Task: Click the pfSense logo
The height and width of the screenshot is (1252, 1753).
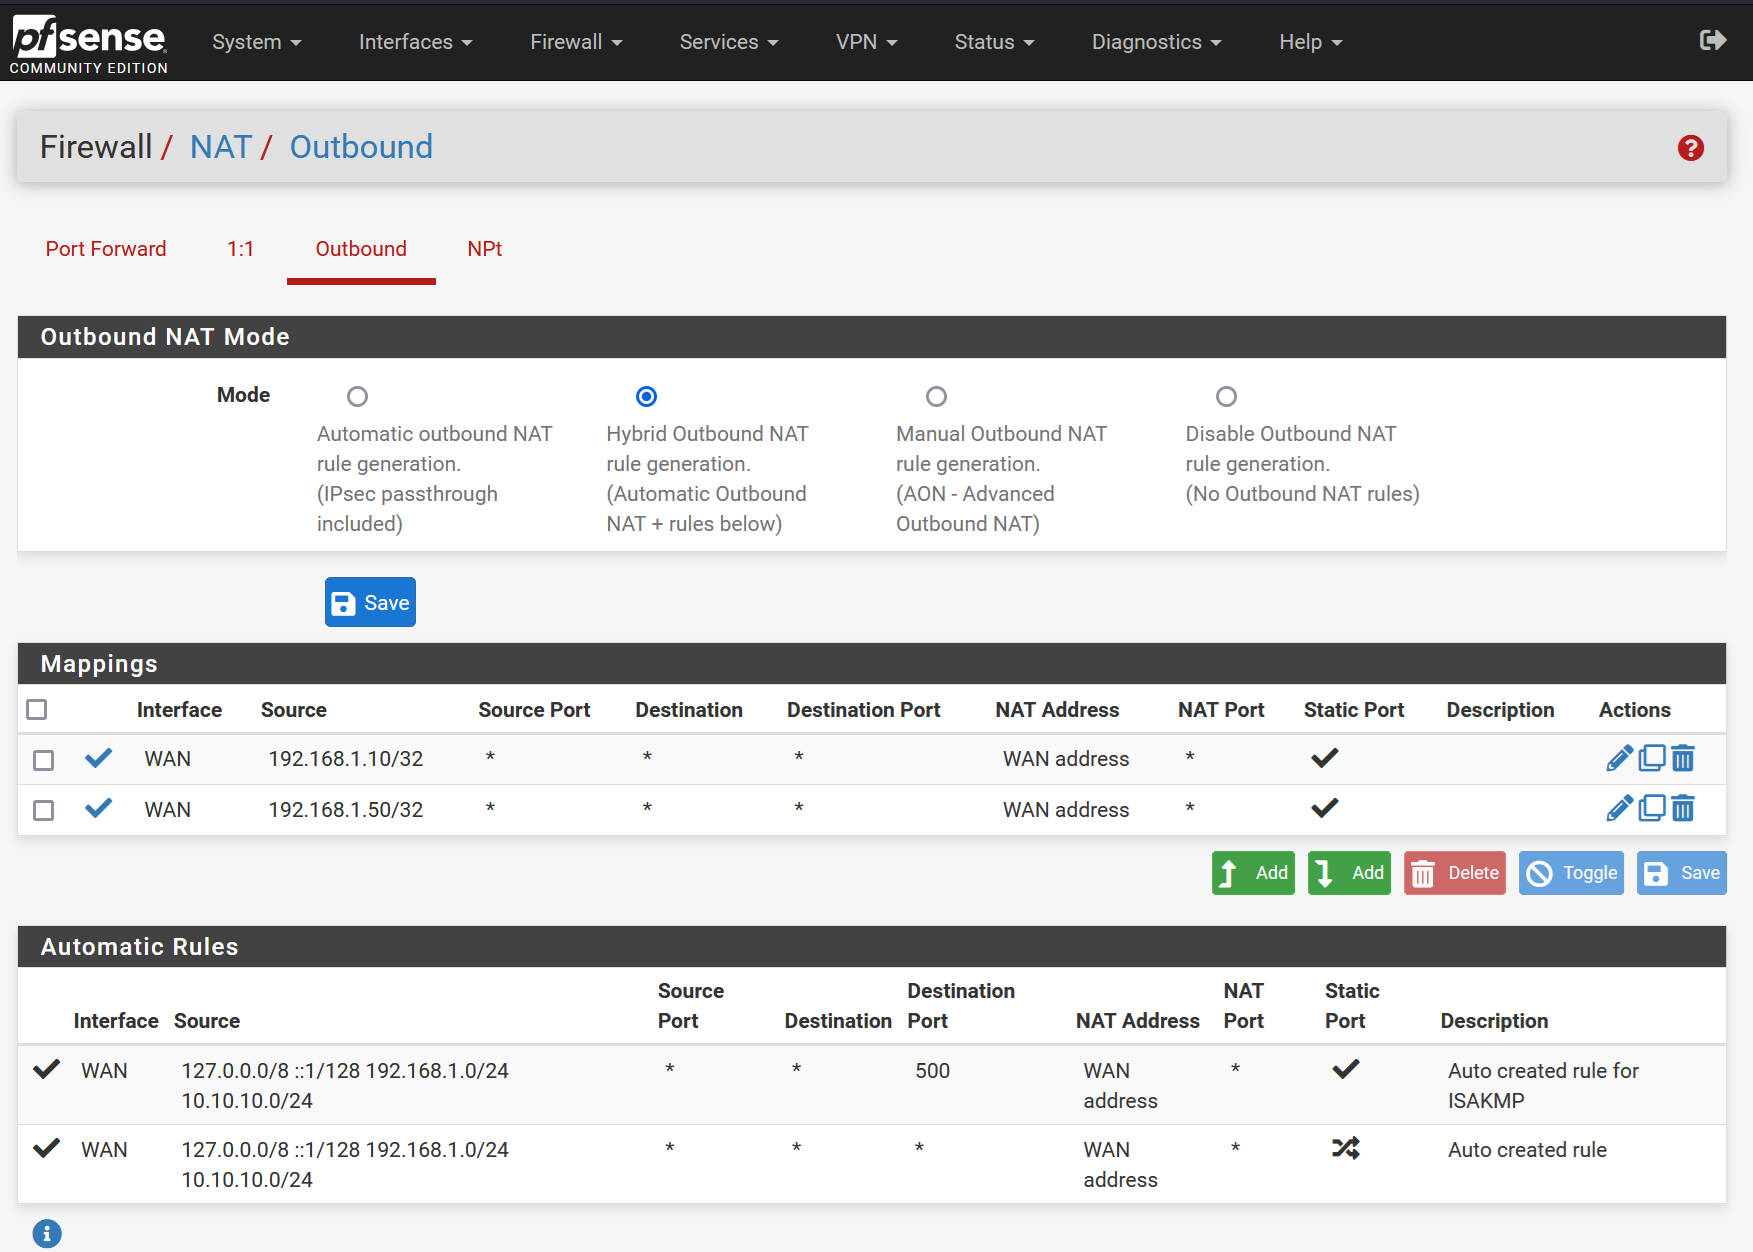Action: pyautogui.click(x=89, y=44)
